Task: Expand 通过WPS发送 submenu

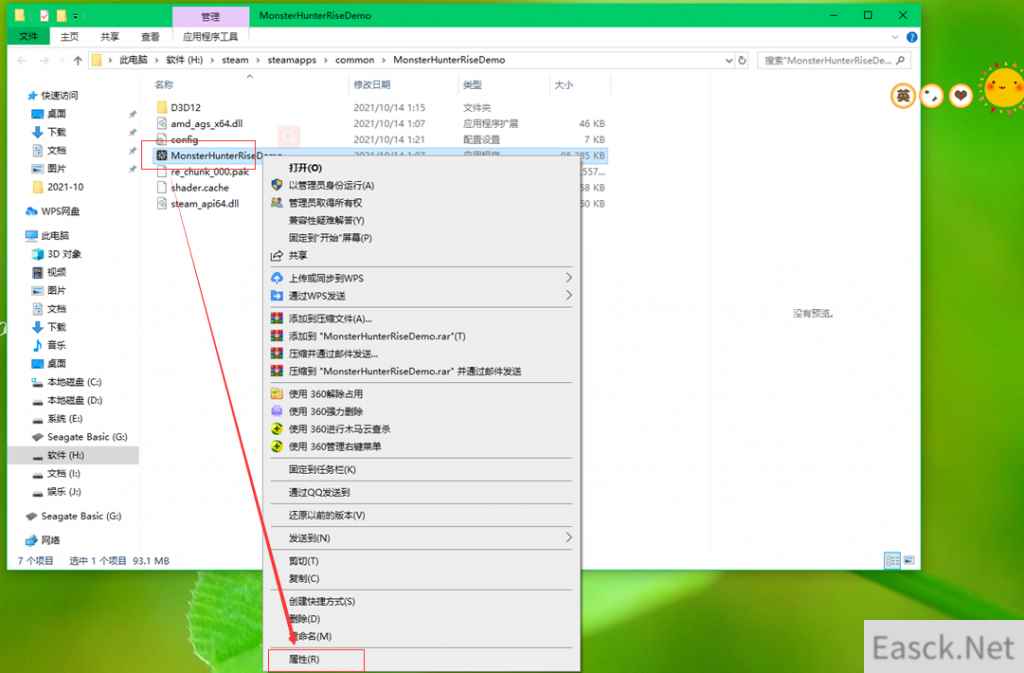Action: coord(569,296)
